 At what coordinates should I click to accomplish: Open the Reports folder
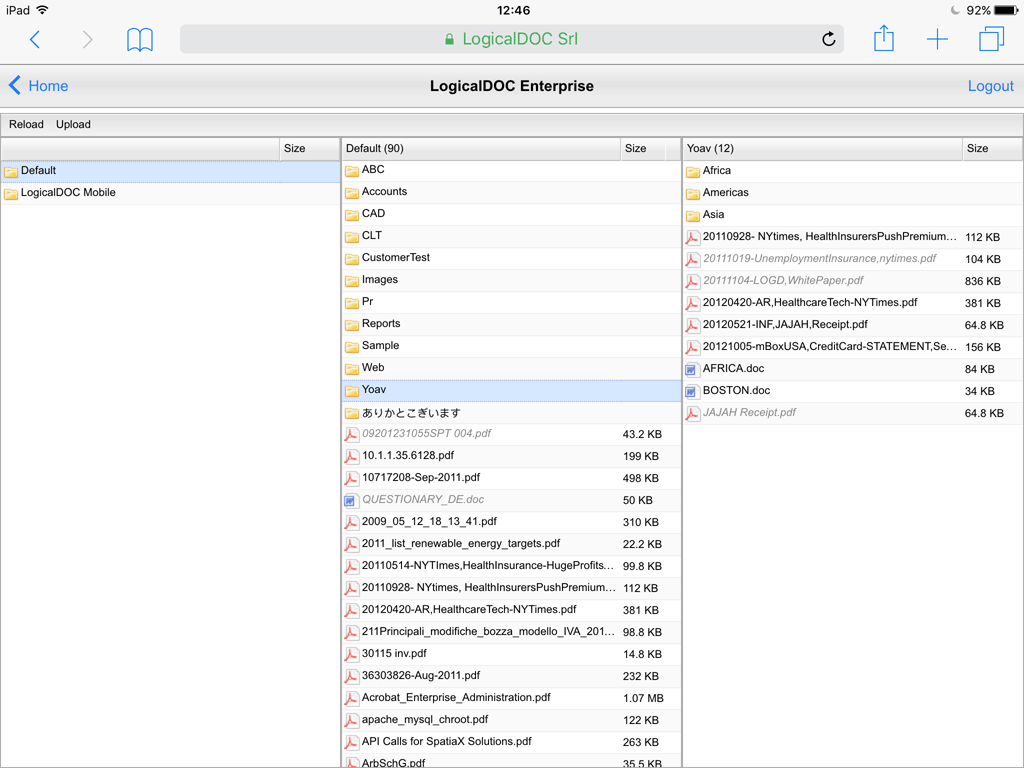pyautogui.click(x=511, y=324)
